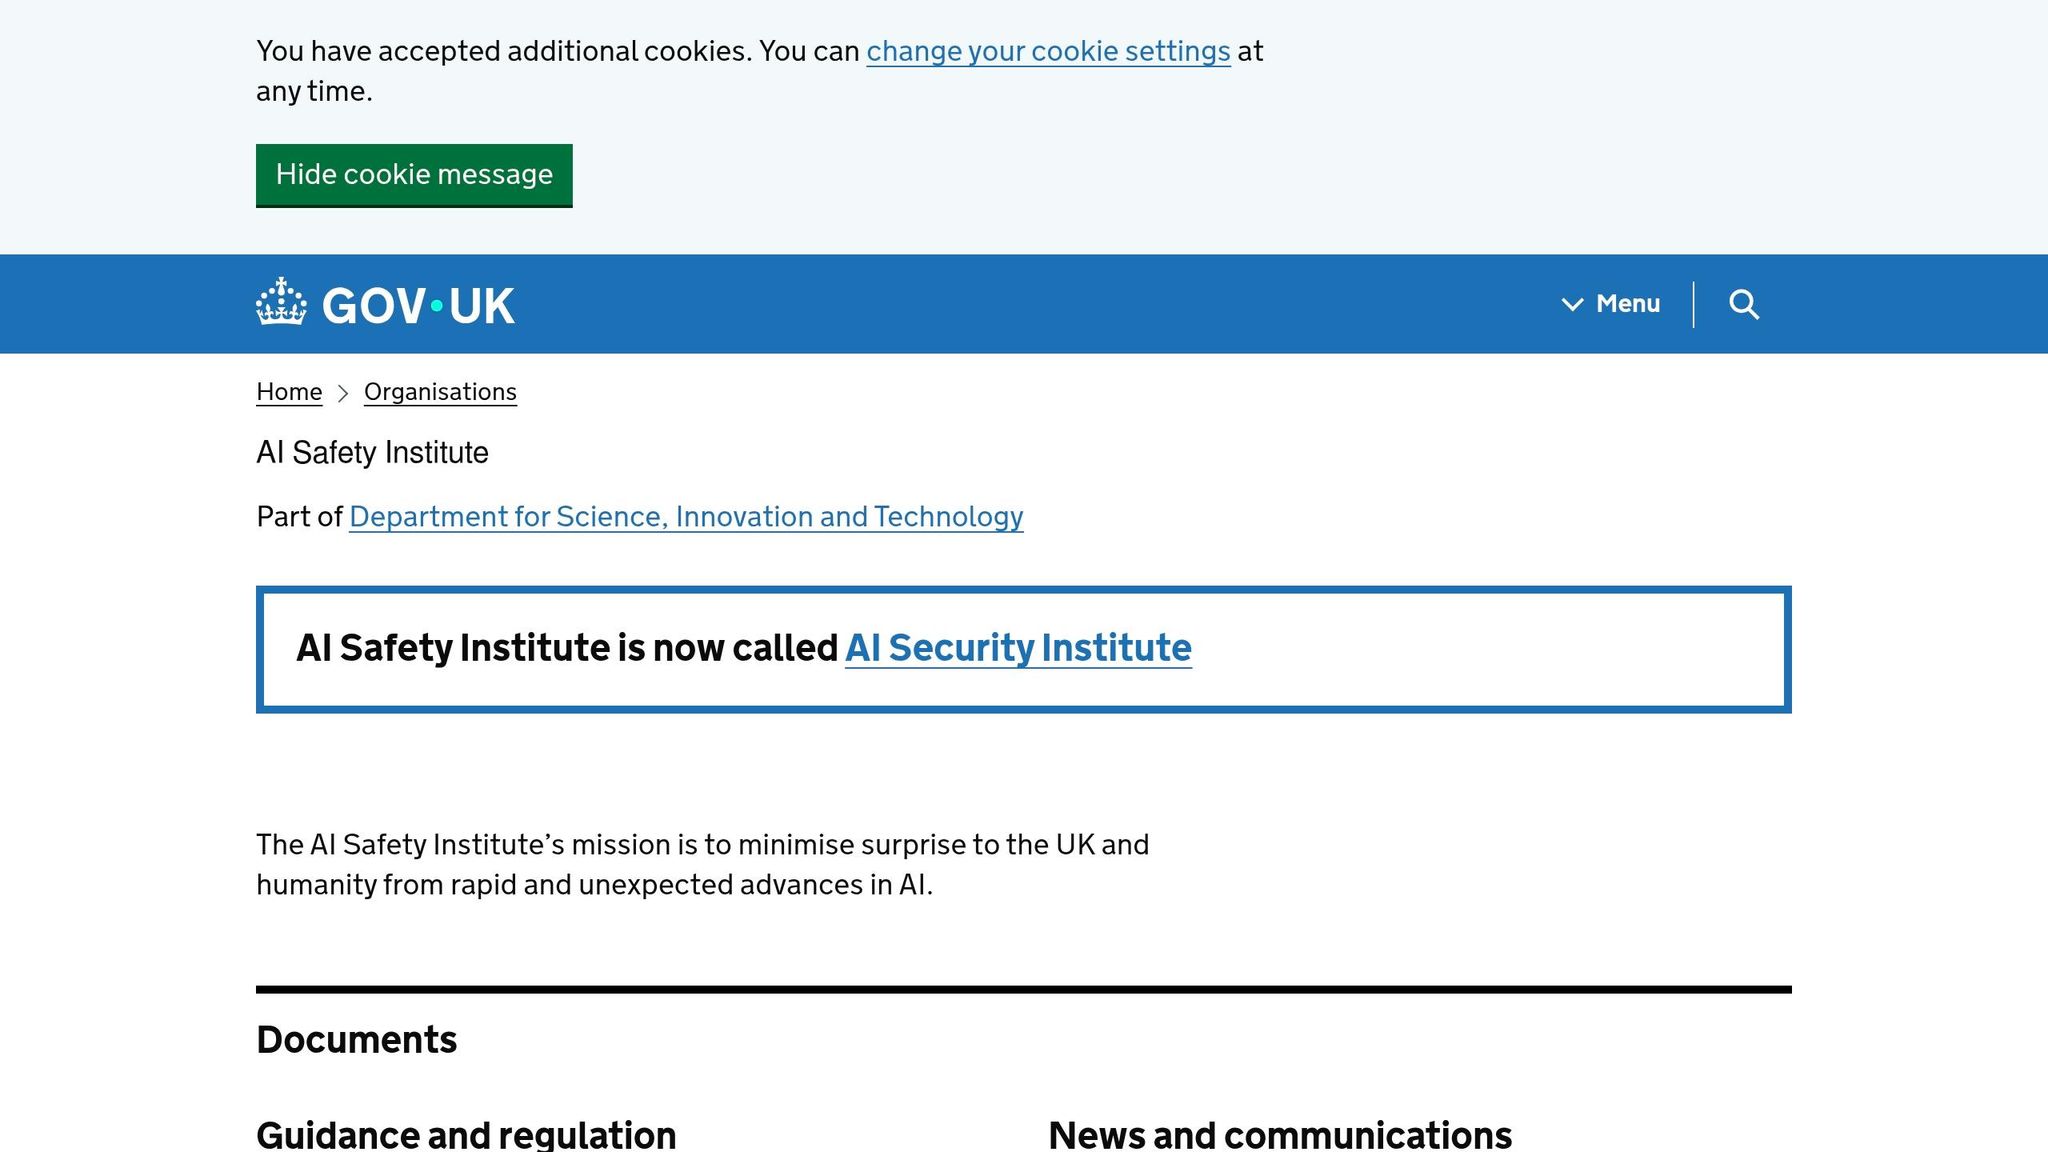Click the AI Safety Institute page title
The width and height of the screenshot is (2048, 1152).
pos(372,453)
